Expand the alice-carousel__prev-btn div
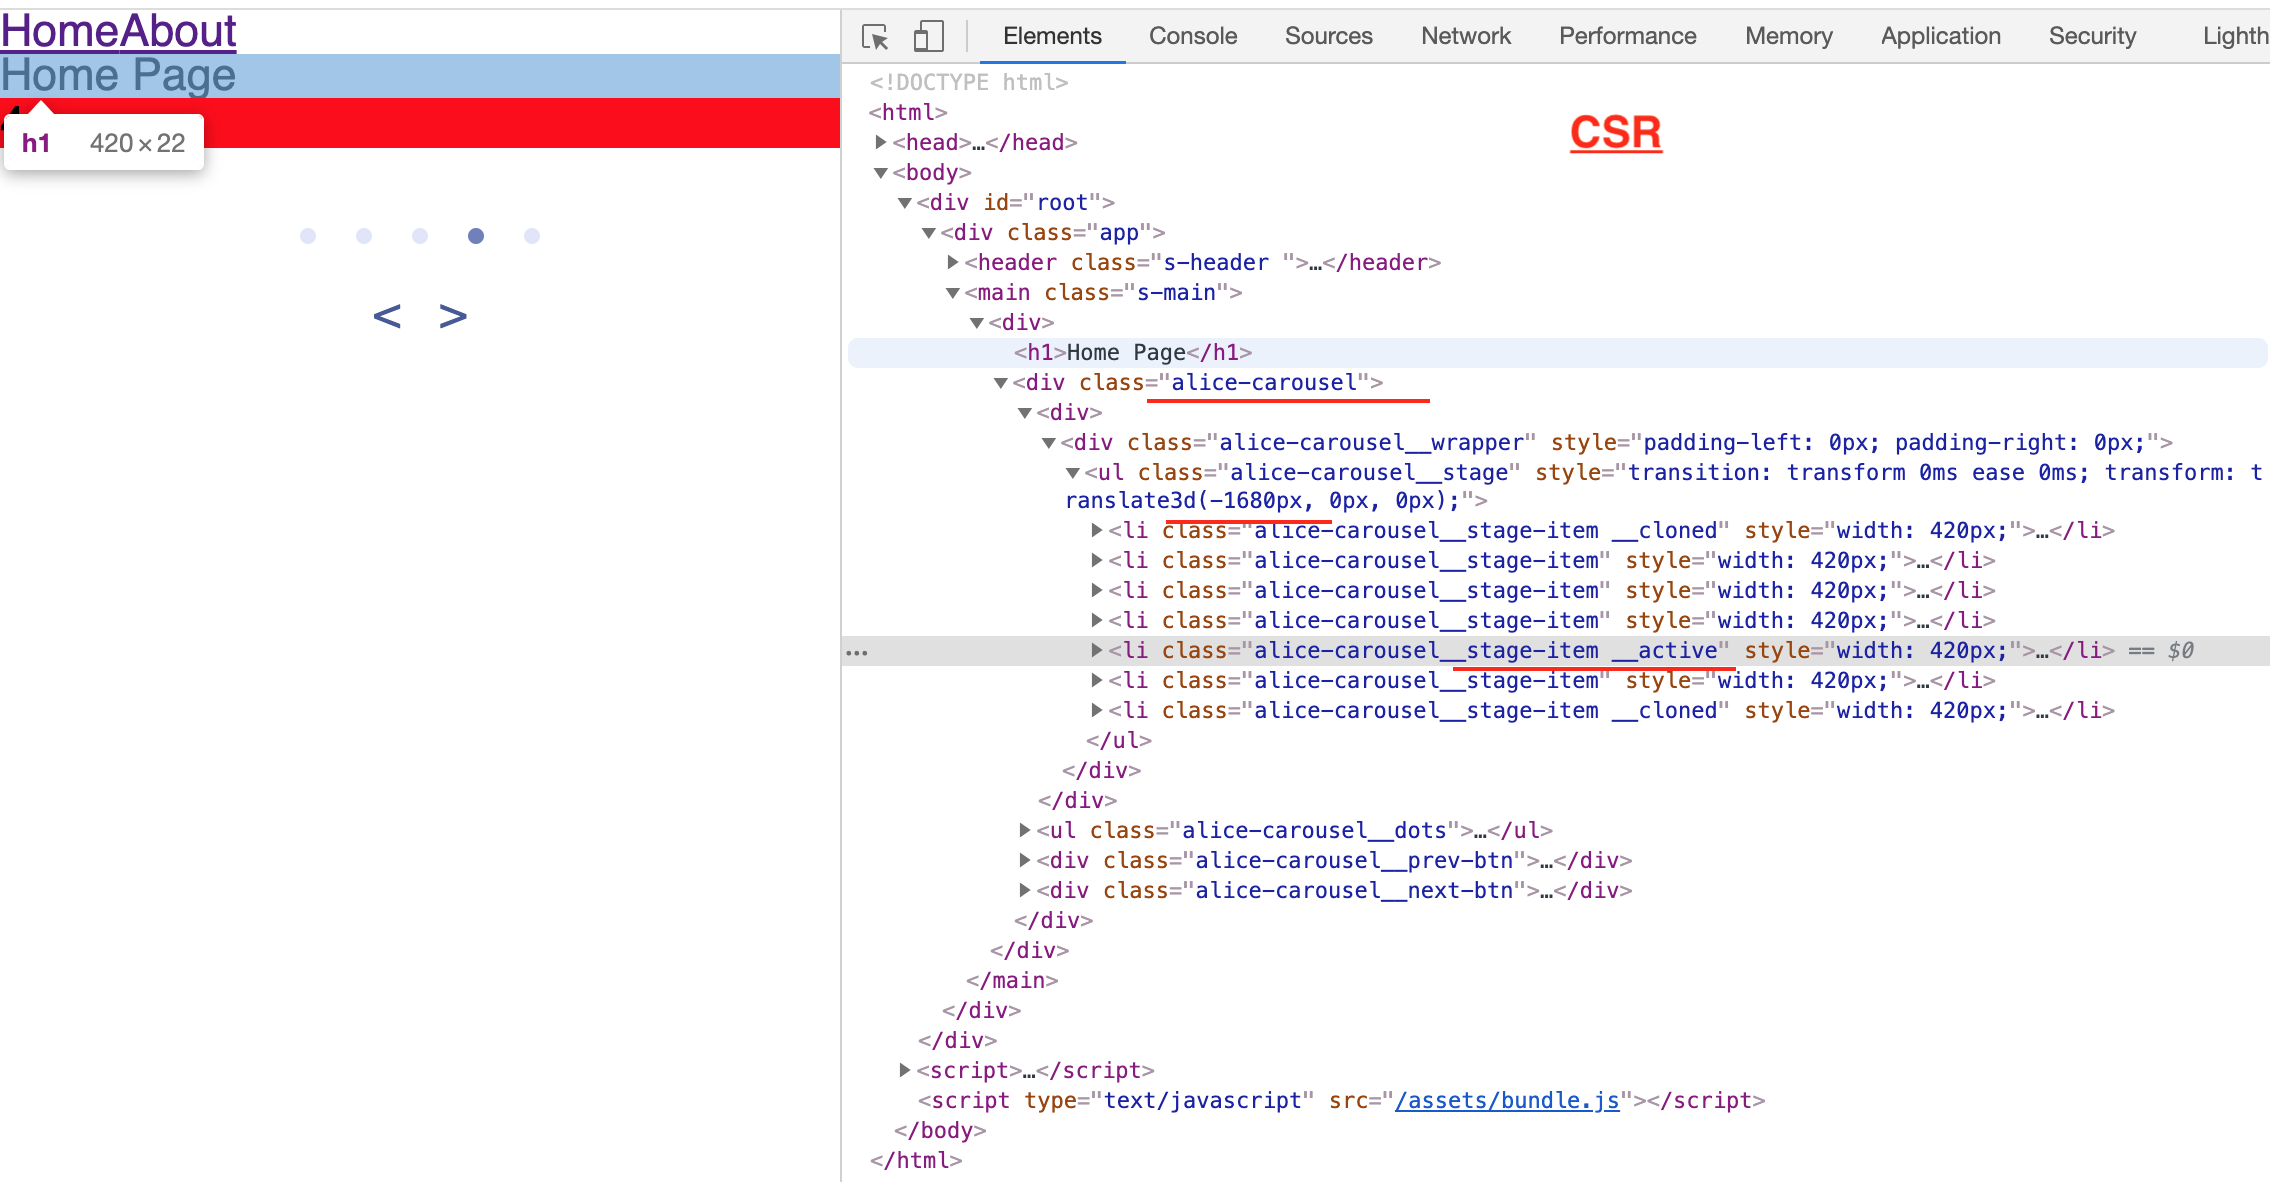 1026,860
